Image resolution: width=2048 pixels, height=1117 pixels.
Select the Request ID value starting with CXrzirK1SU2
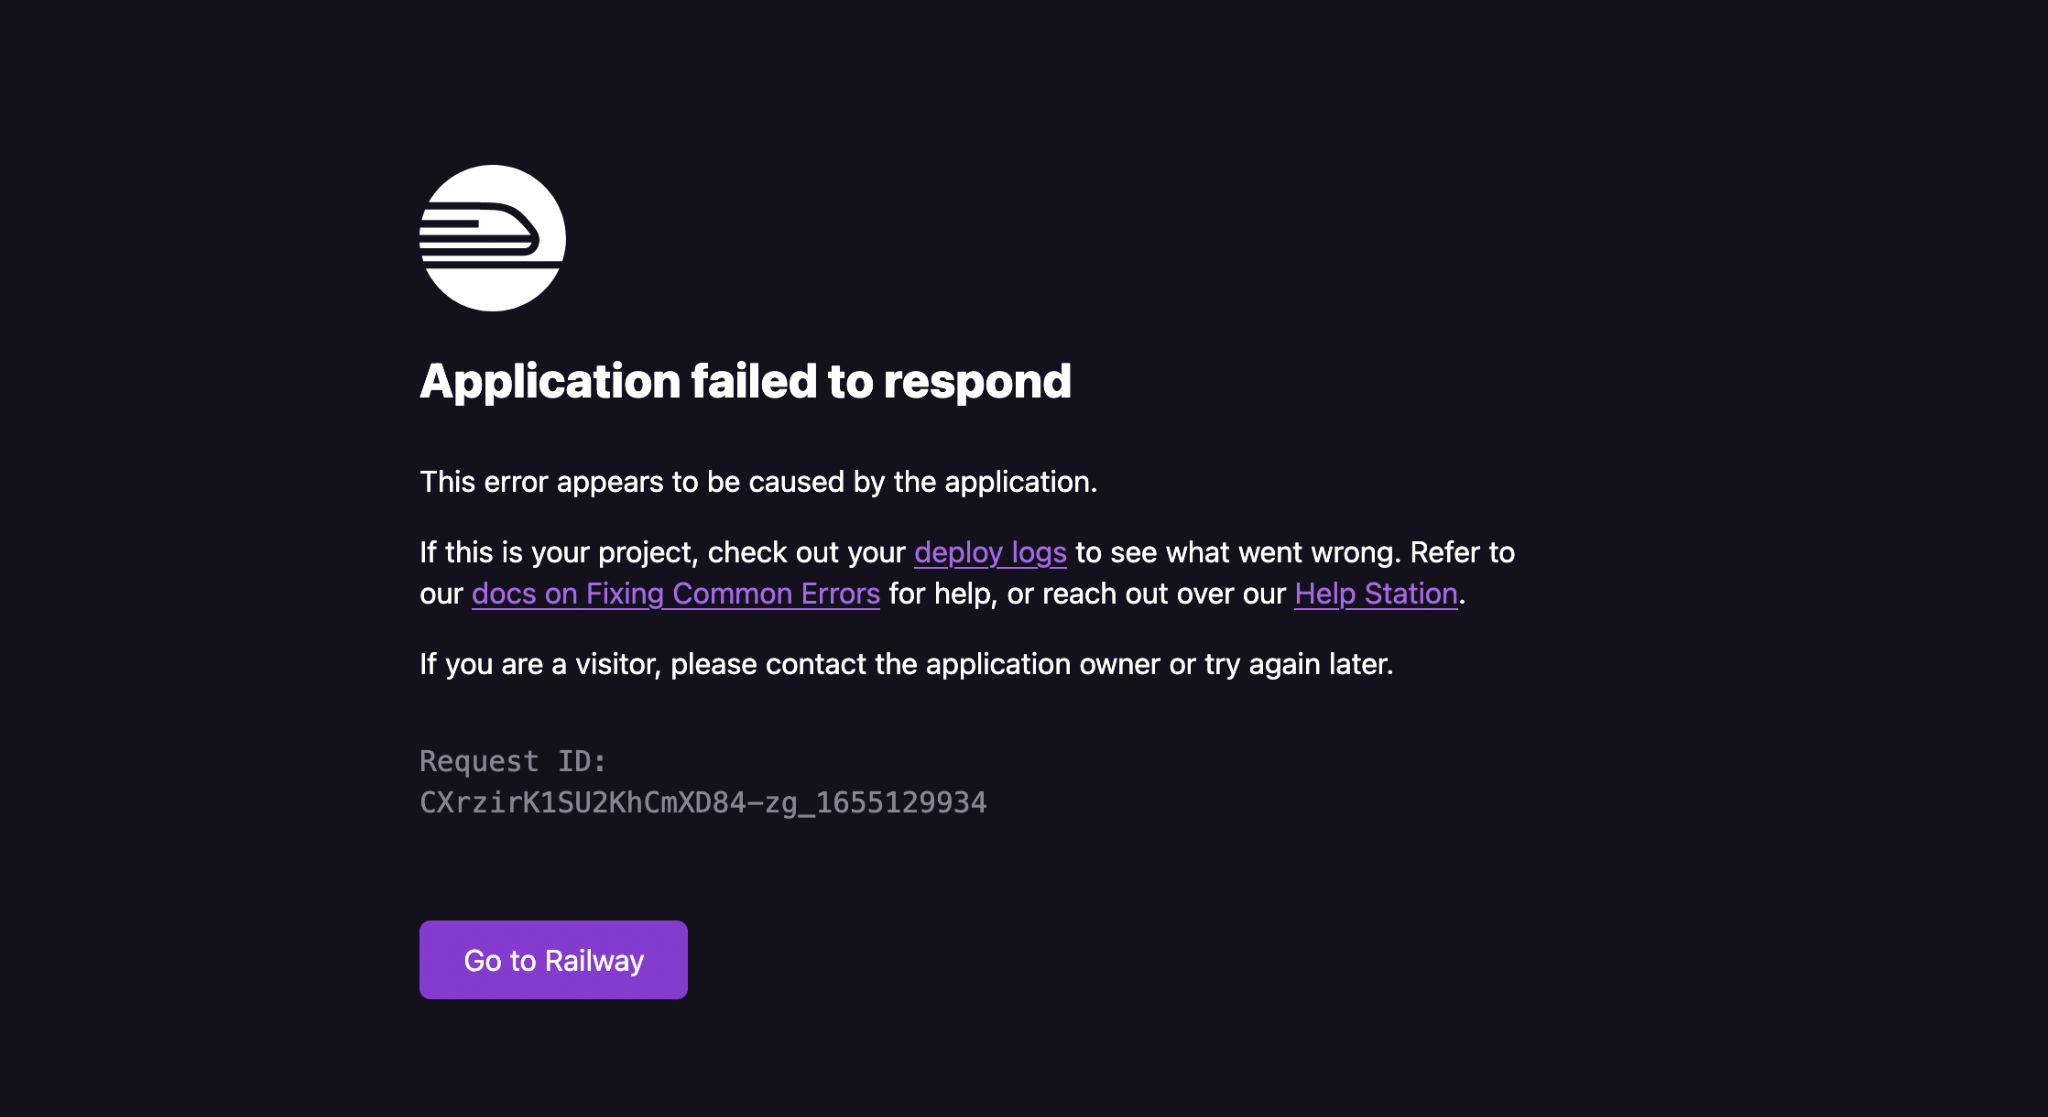pyautogui.click(x=600, y=803)
